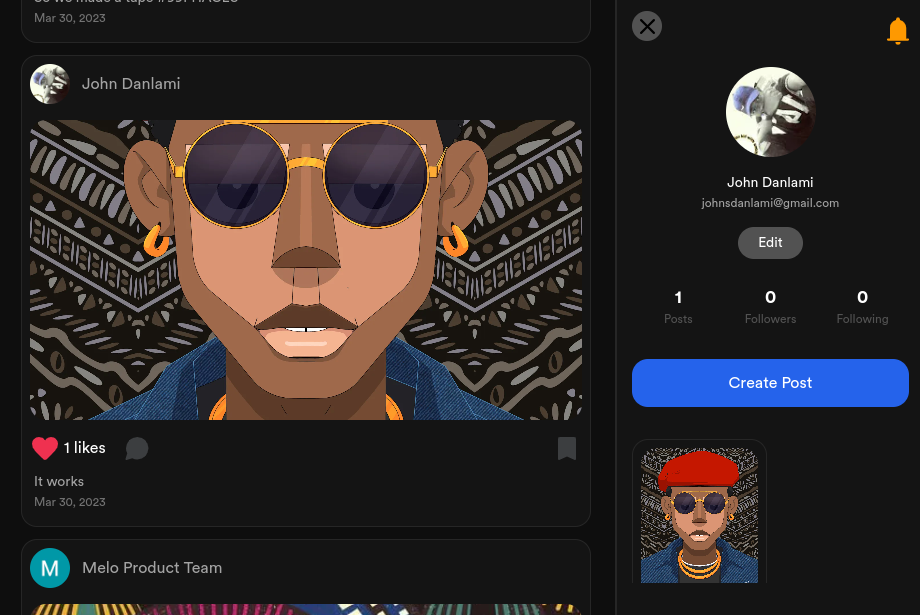Viewport: 920px width, 615px height.
Task: Click the johnsdanlami@gmail.com email address
Action: (x=770, y=203)
